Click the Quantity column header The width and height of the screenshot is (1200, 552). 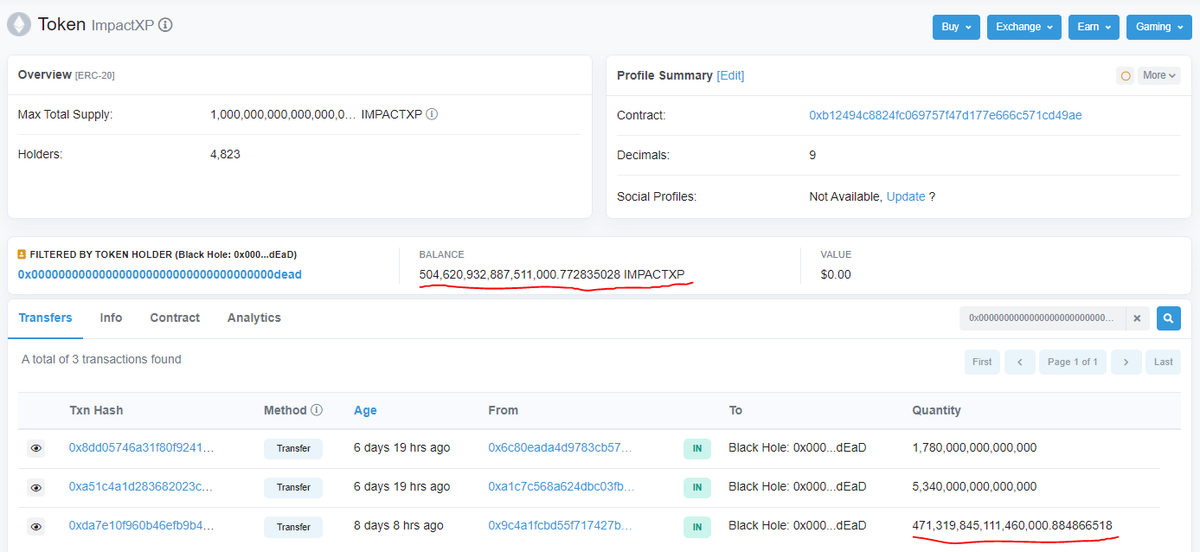(x=936, y=410)
